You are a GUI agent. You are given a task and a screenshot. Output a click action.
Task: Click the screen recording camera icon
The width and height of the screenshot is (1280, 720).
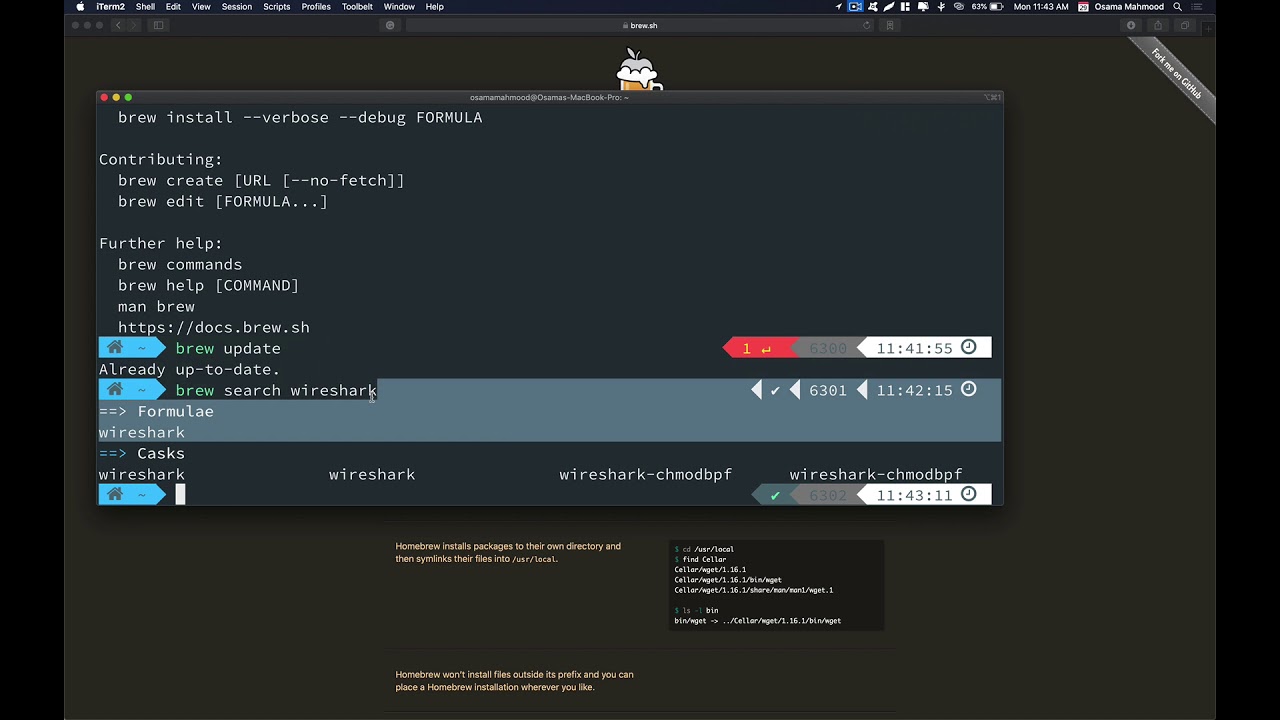pyautogui.click(x=855, y=7)
